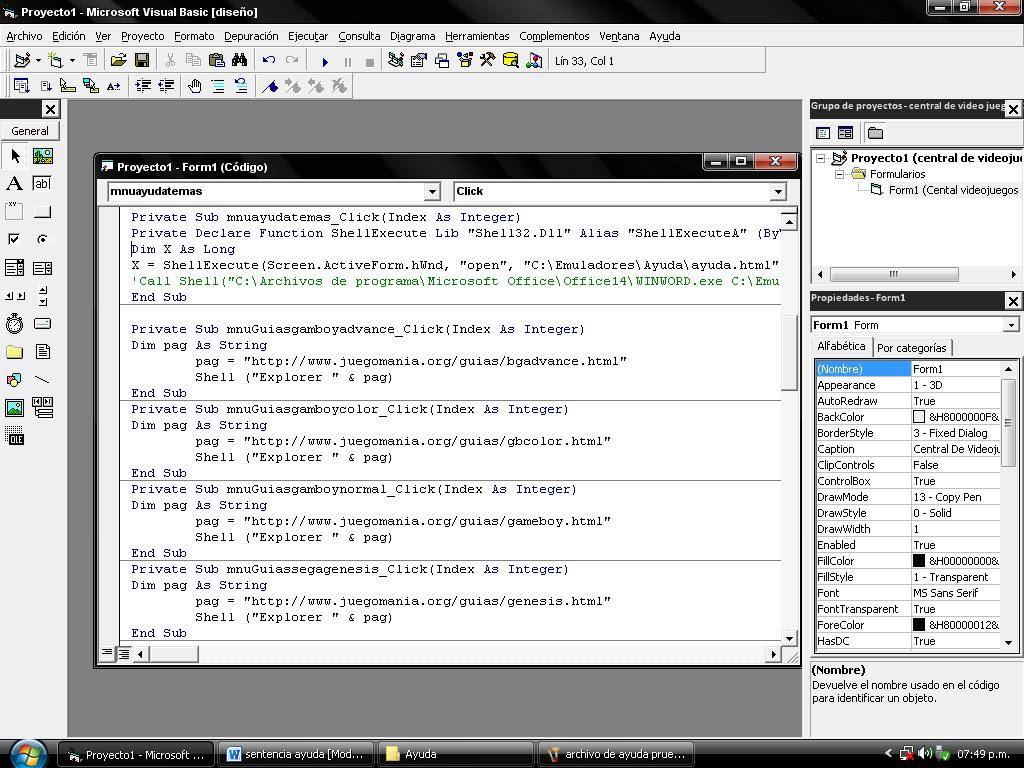
Task: Click the volume icon in system tray
Action: (924, 754)
